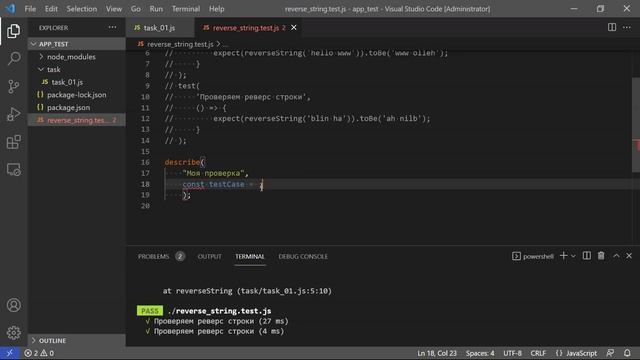Screen dimensions: 640x360
Task: Open the Accounts menu icon
Action: tap(13, 305)
